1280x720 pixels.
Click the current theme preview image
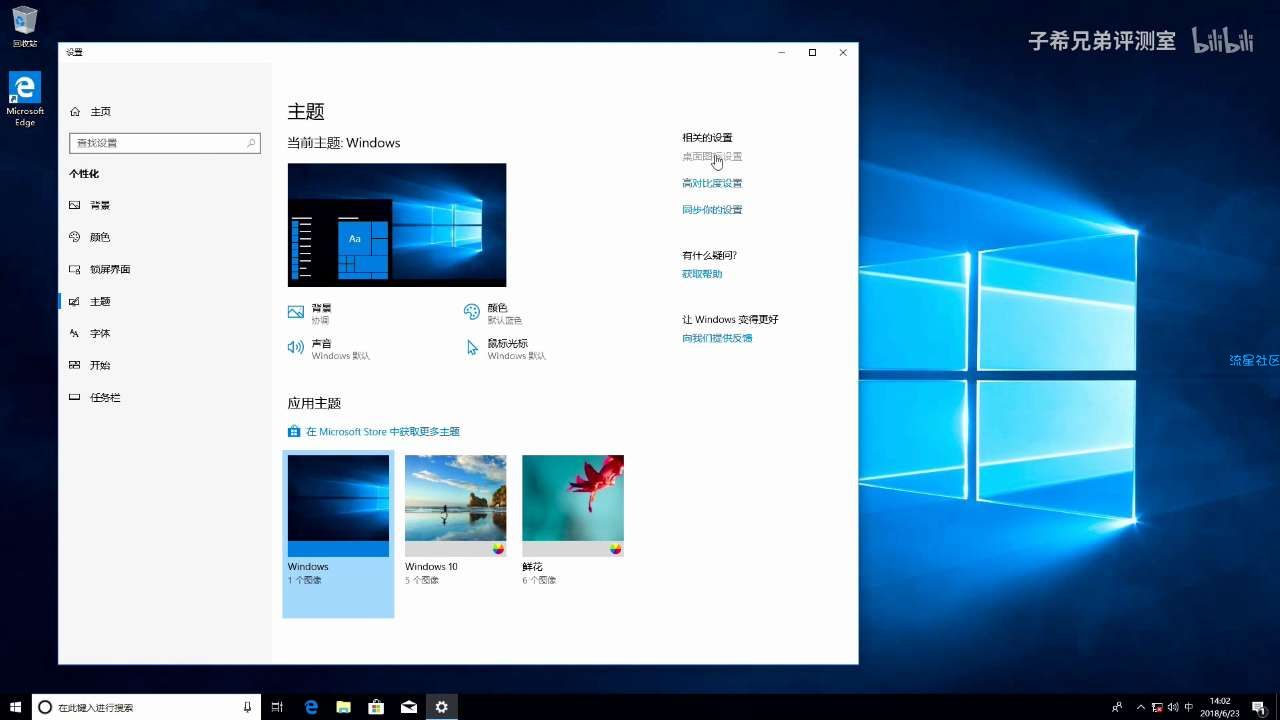(397, 225)
